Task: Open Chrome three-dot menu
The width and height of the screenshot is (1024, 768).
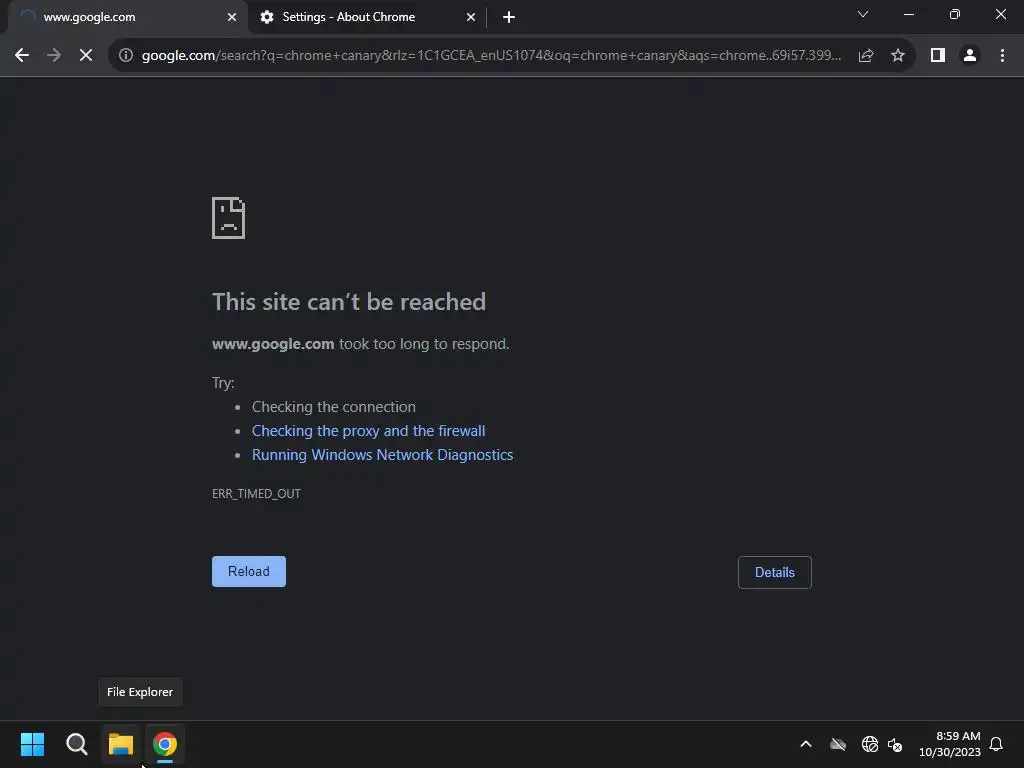Action: click(1002, 56)
